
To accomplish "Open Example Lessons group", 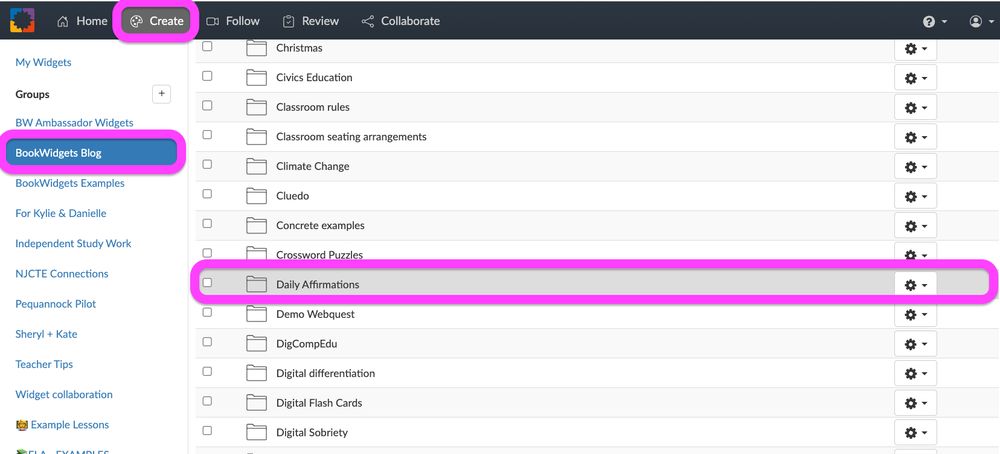I will (62, 425).
